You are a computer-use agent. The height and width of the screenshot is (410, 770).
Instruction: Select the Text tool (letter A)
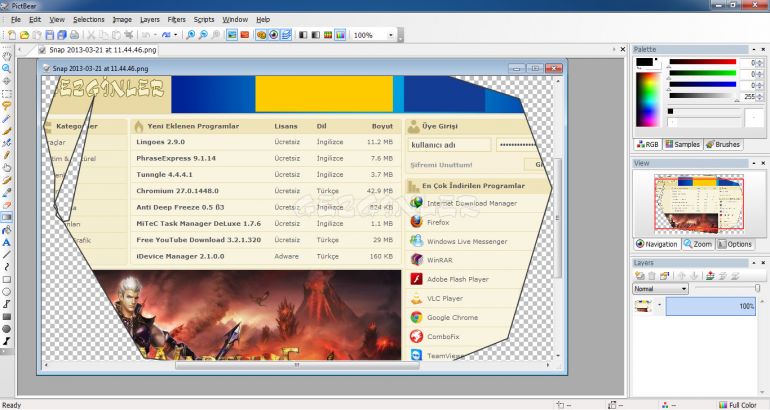[6, 243]
